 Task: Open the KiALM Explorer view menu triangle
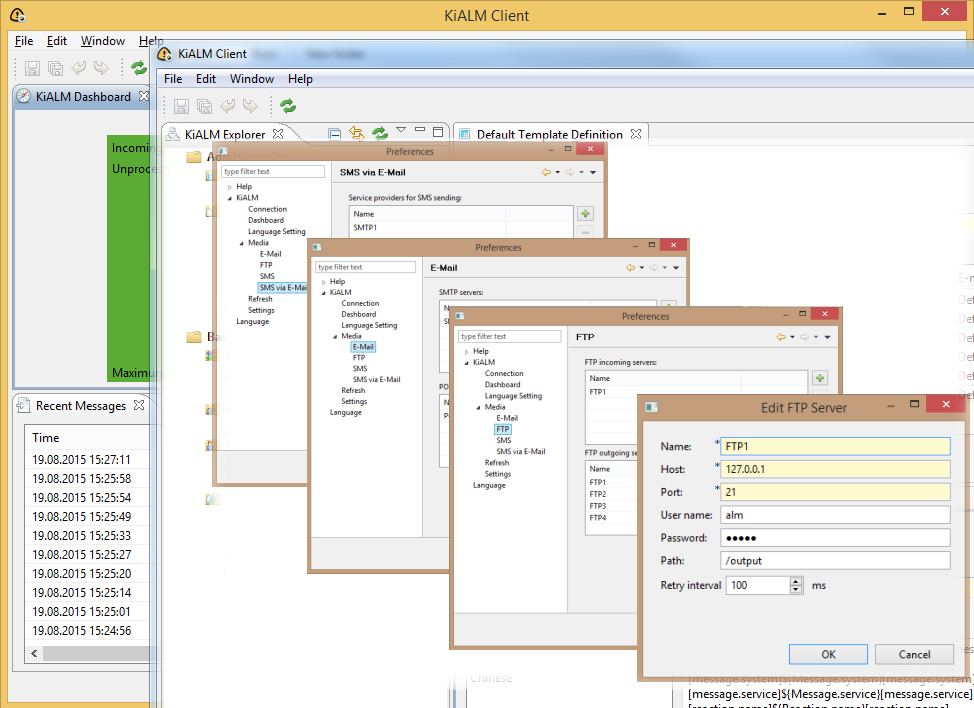(x=401, y=130)
